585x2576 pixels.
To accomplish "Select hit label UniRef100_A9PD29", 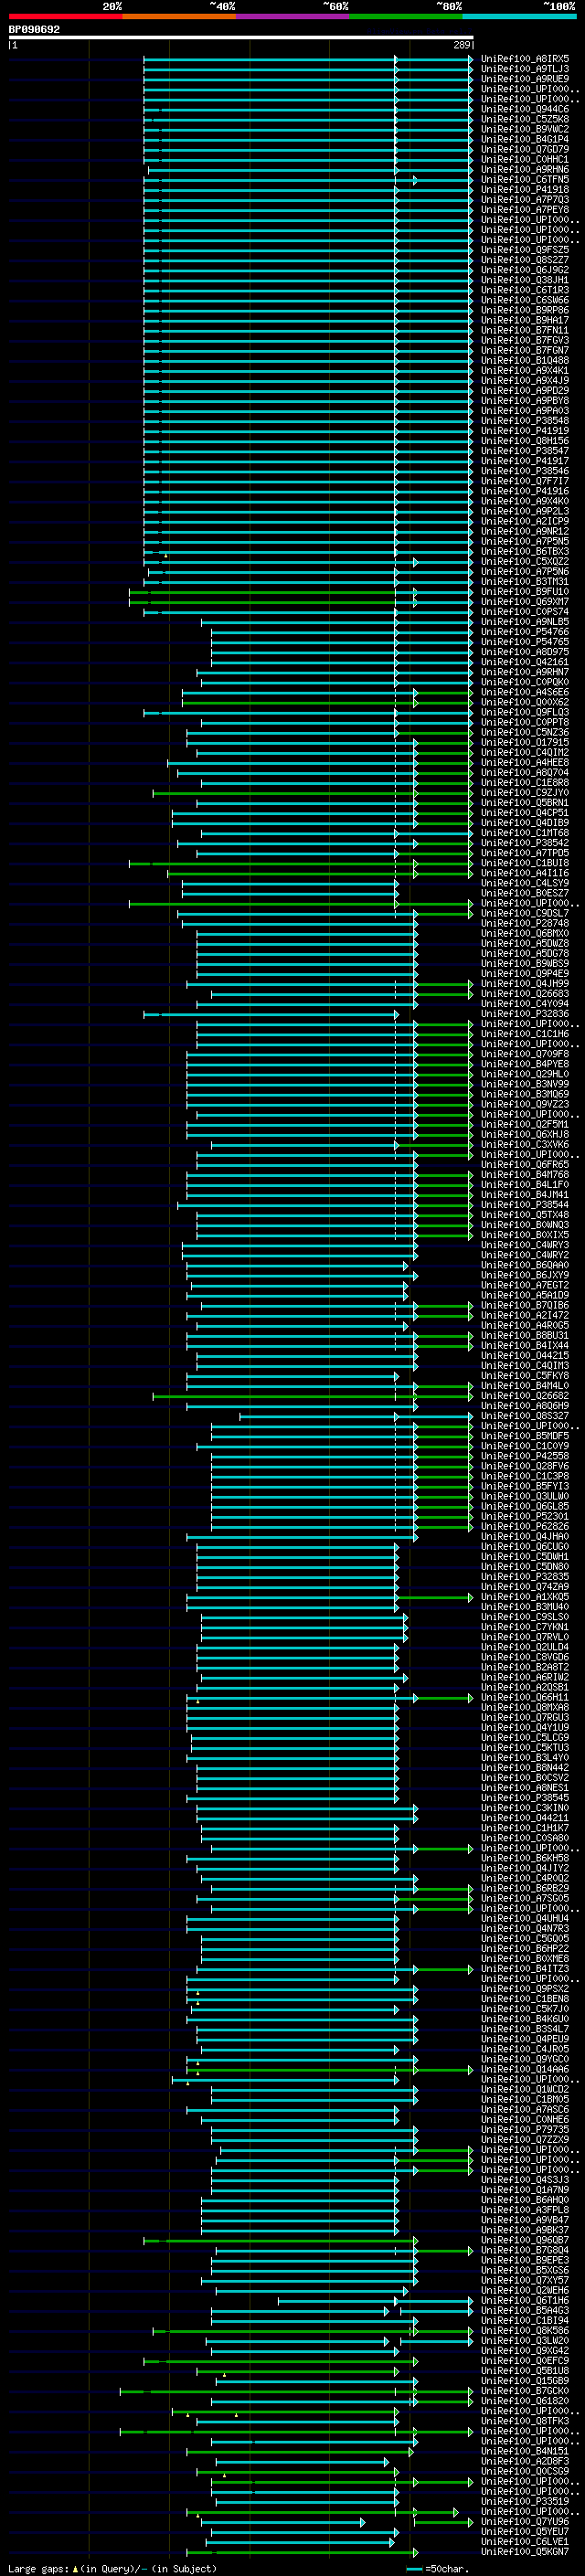I will (x=525, y=391).
